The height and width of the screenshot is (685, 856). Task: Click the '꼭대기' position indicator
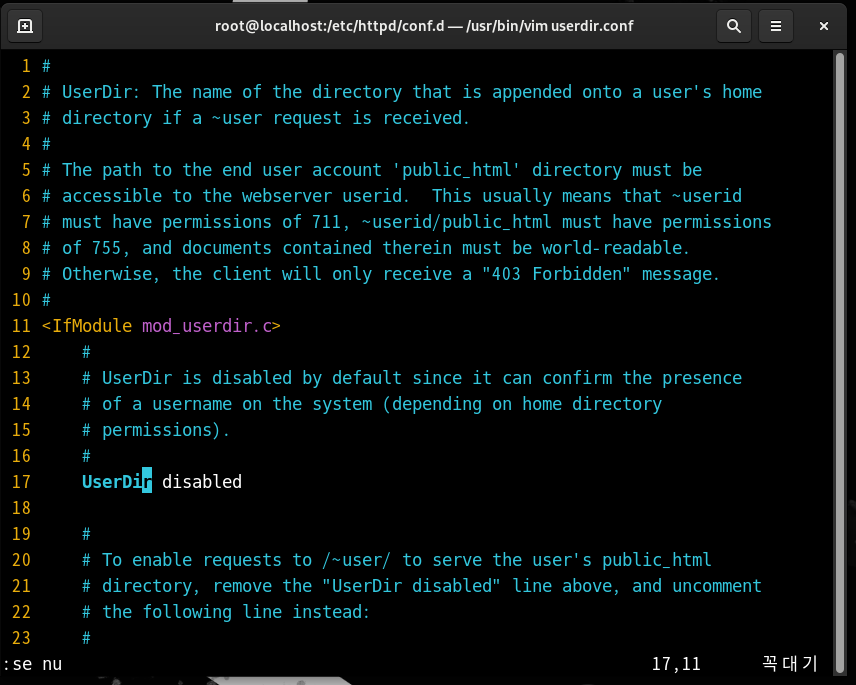[x=789, y=664]
